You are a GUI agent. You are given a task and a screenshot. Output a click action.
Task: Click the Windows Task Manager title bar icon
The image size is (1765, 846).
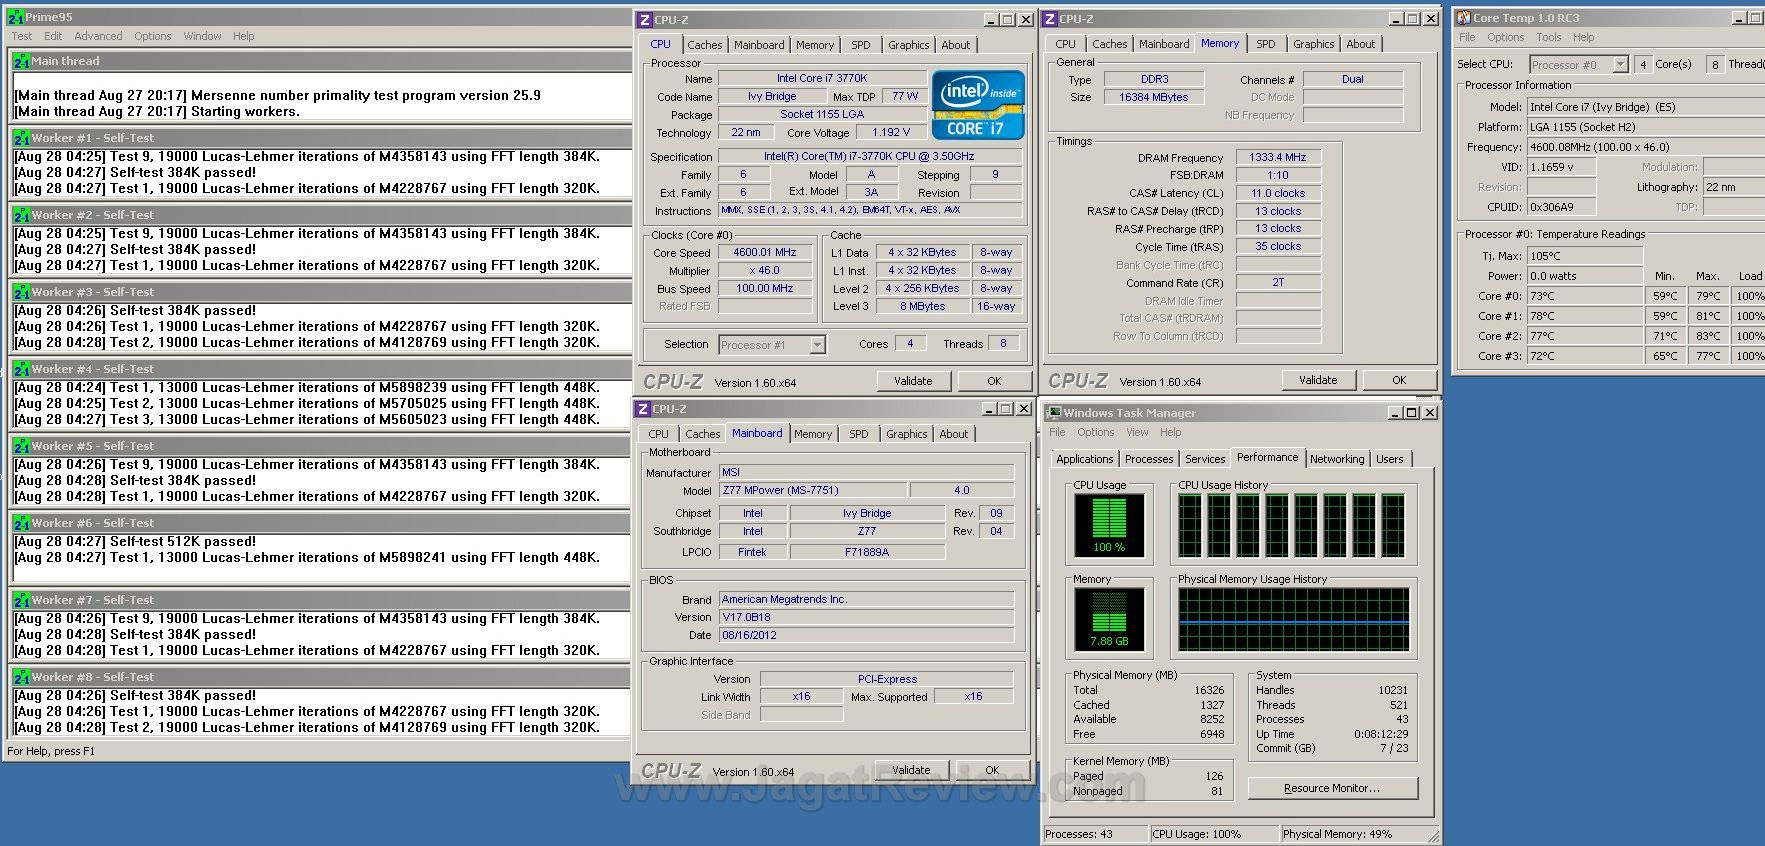[1053, 413]
